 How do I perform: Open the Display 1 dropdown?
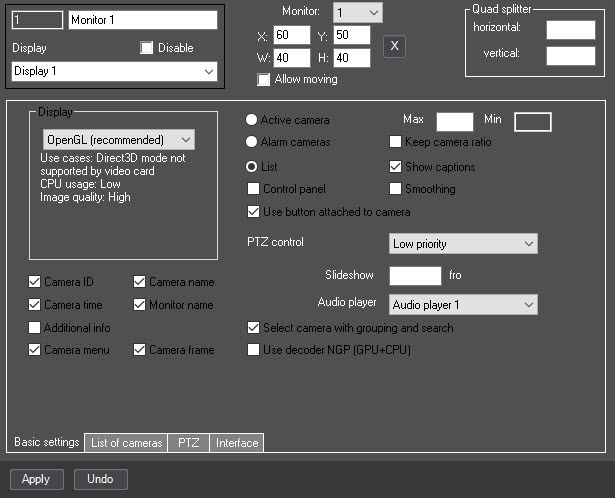(x=115, y=71)
